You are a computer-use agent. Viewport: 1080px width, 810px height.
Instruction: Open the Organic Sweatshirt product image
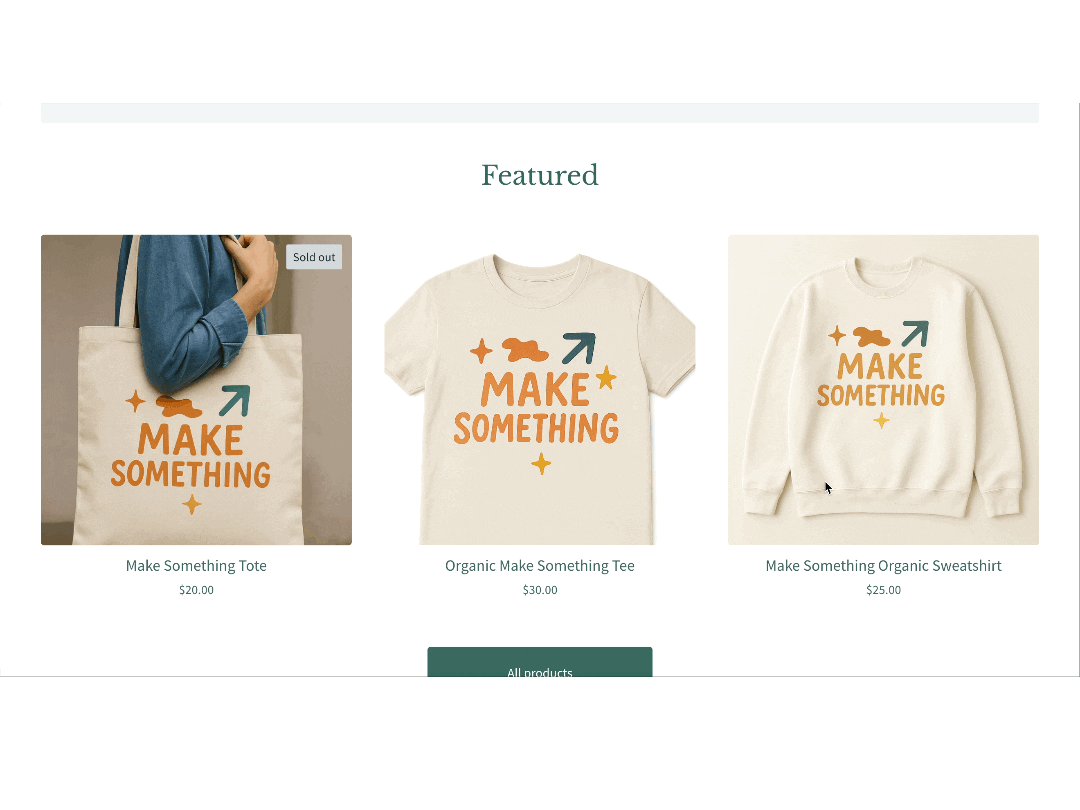pos(883,390)
